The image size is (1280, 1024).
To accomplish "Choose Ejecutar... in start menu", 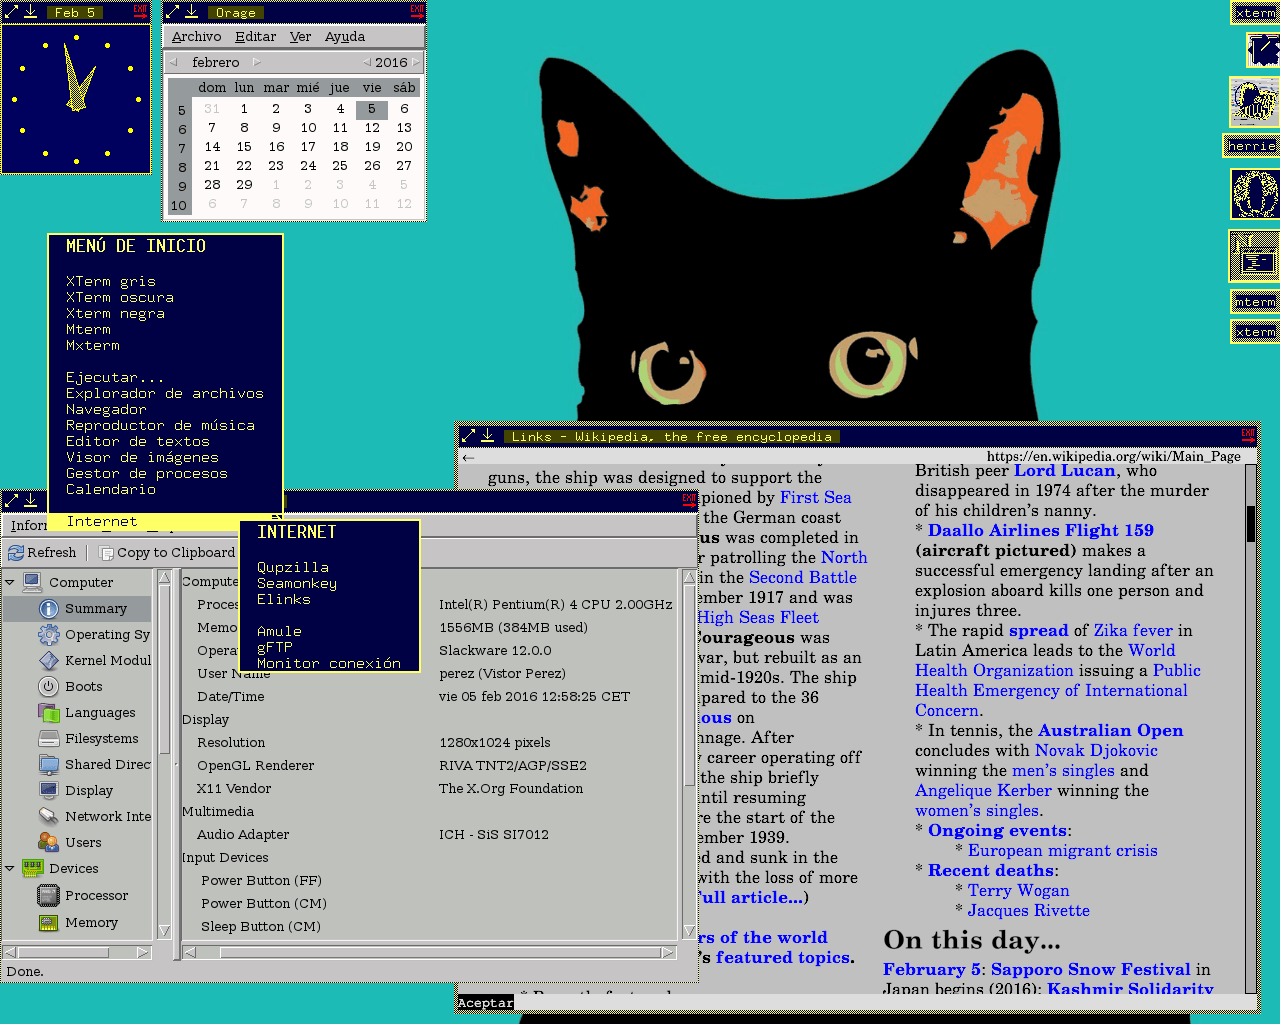I will (x=115, y=377).
